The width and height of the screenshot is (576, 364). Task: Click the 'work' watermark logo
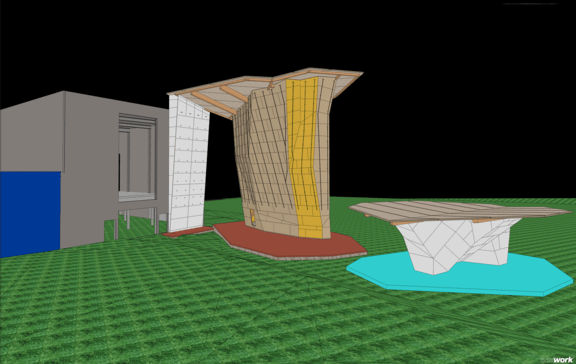[563, 360]
